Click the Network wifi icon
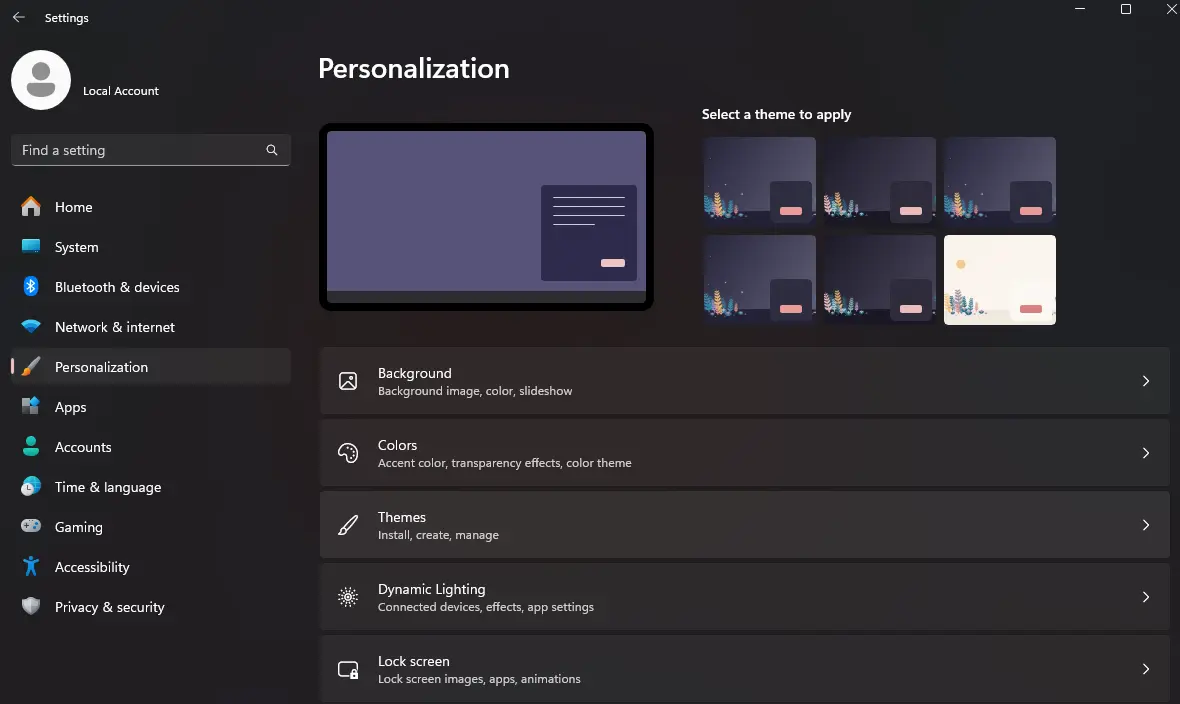The width and height of the screenshot is (1180, 704). 31,327
